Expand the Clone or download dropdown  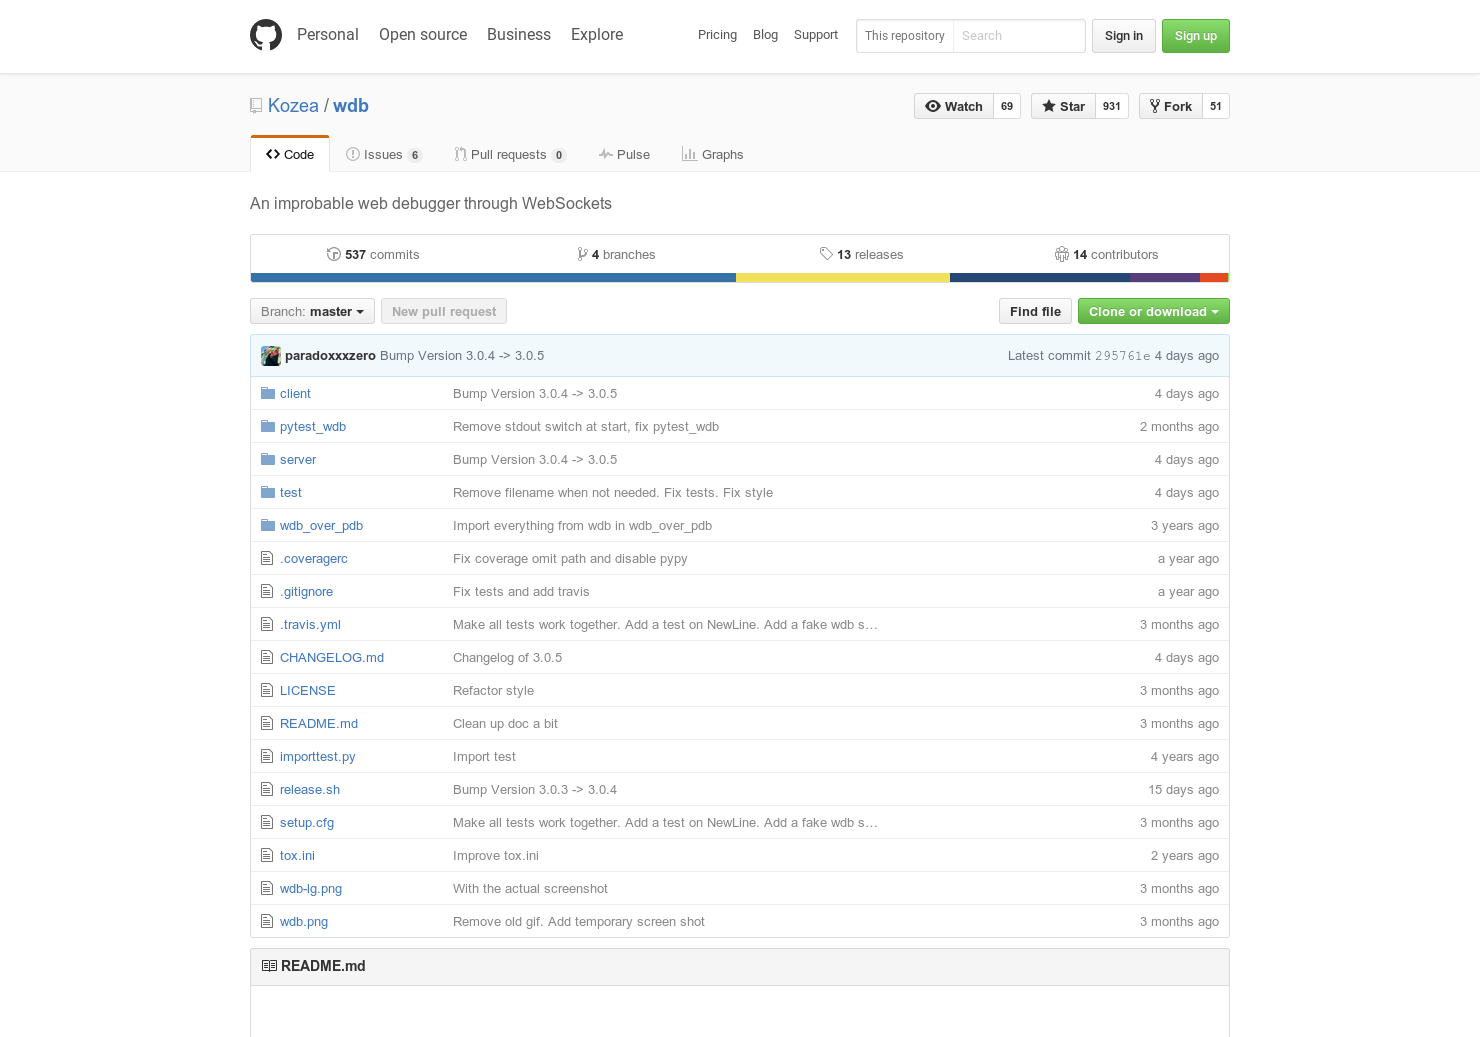(1153, 311)
